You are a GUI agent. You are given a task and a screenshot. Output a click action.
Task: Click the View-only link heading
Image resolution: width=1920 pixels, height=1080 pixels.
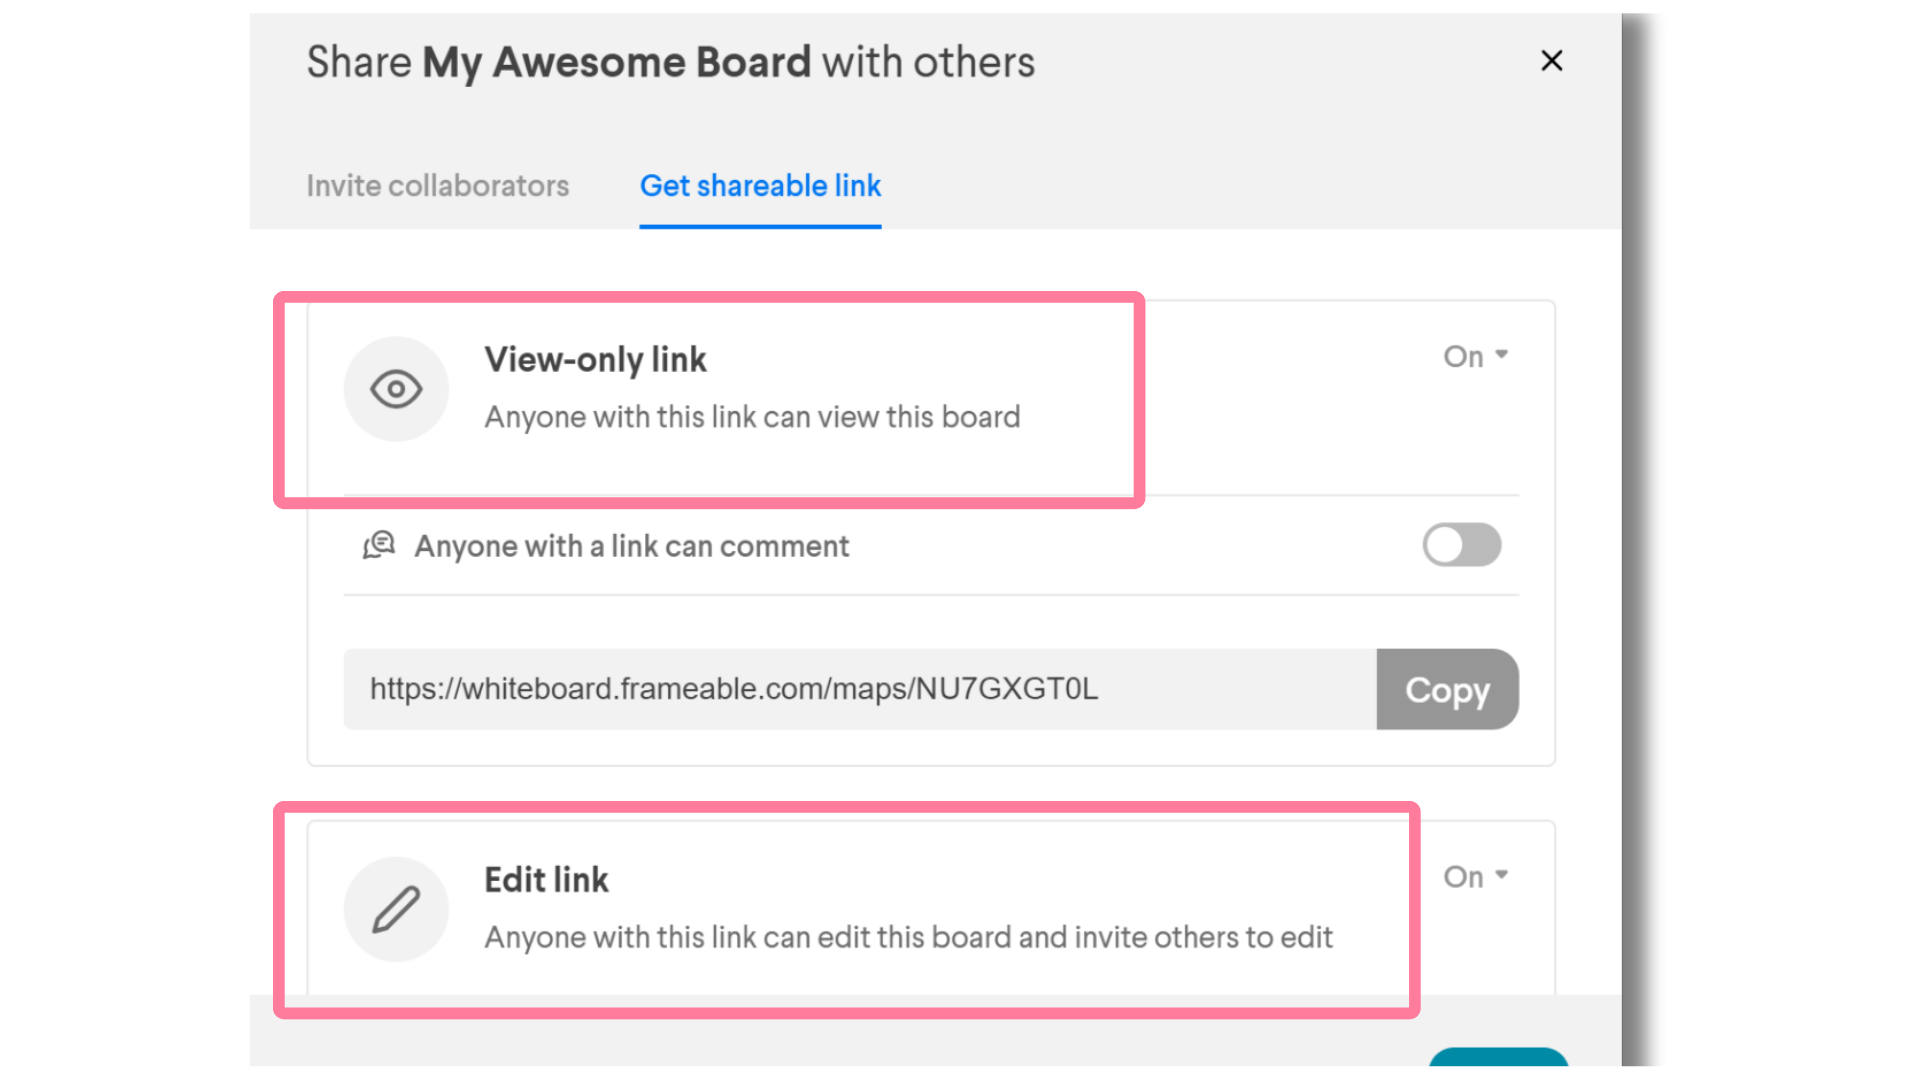click(x=596, y=360)
